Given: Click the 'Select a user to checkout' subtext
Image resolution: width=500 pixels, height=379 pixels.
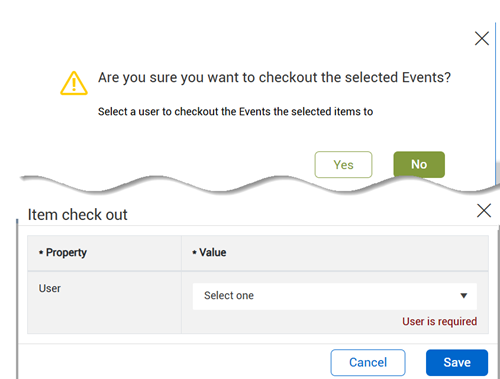Looking at the screenshot, I should (235, 112).
